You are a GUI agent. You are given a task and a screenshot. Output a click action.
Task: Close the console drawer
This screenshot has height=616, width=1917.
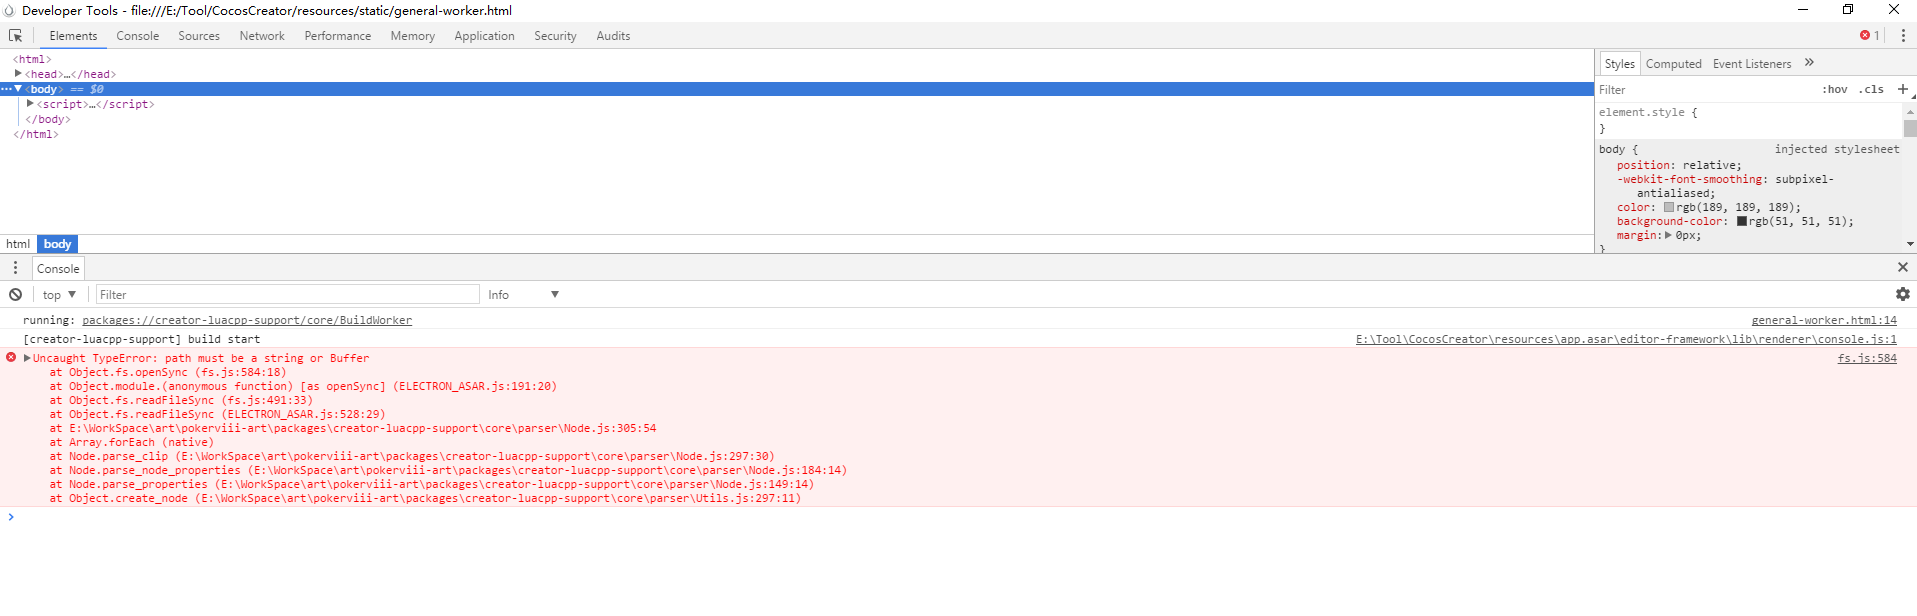(x=1902, y=268)
